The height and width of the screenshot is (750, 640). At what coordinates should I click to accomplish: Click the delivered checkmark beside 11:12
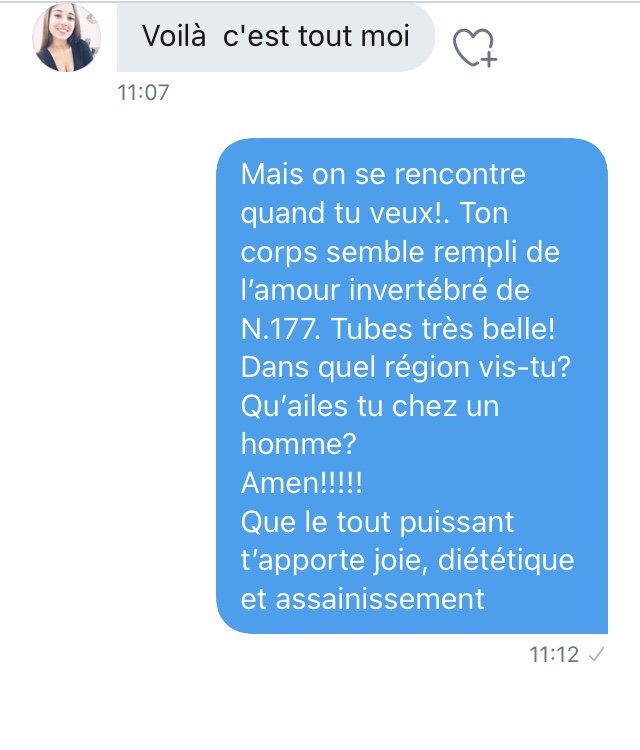(597, 655)
